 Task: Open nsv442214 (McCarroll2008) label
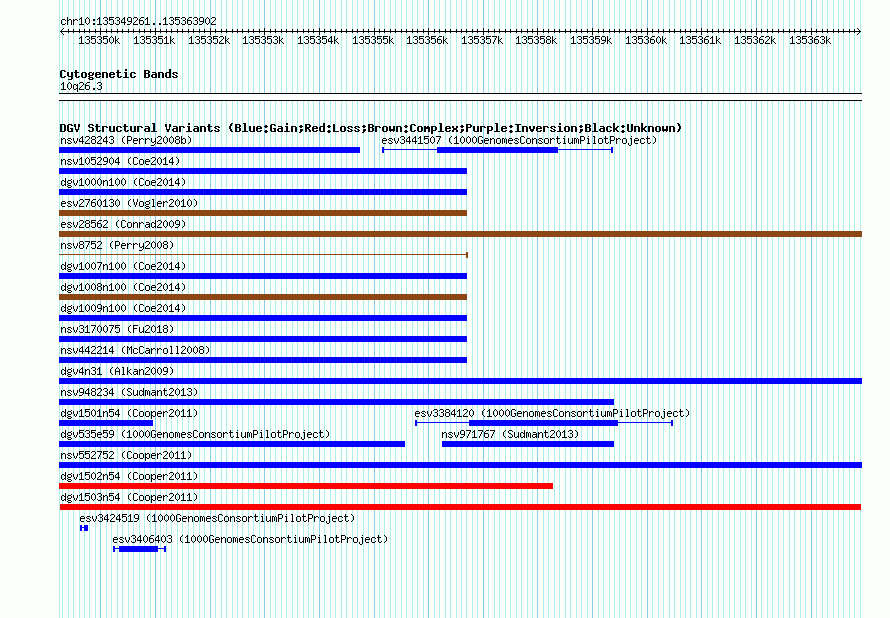tap(135, 350)
